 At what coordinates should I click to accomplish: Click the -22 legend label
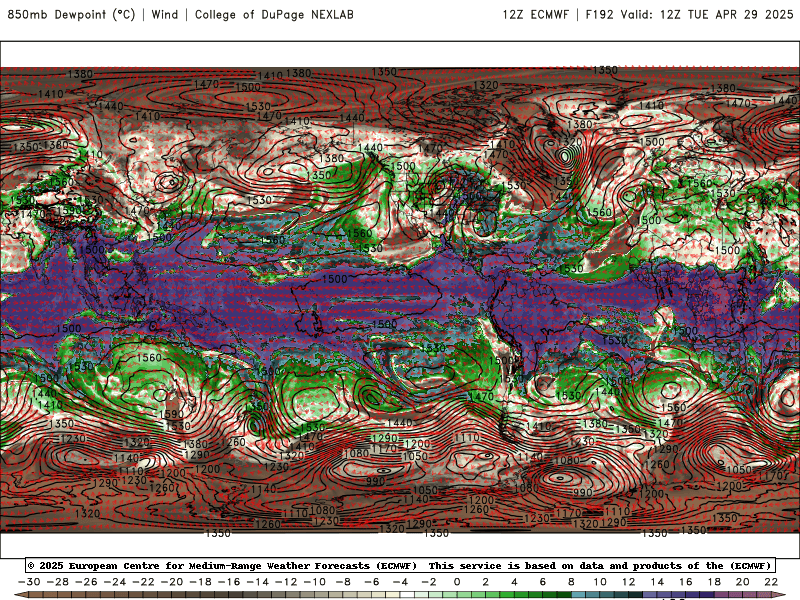point(143,582)
